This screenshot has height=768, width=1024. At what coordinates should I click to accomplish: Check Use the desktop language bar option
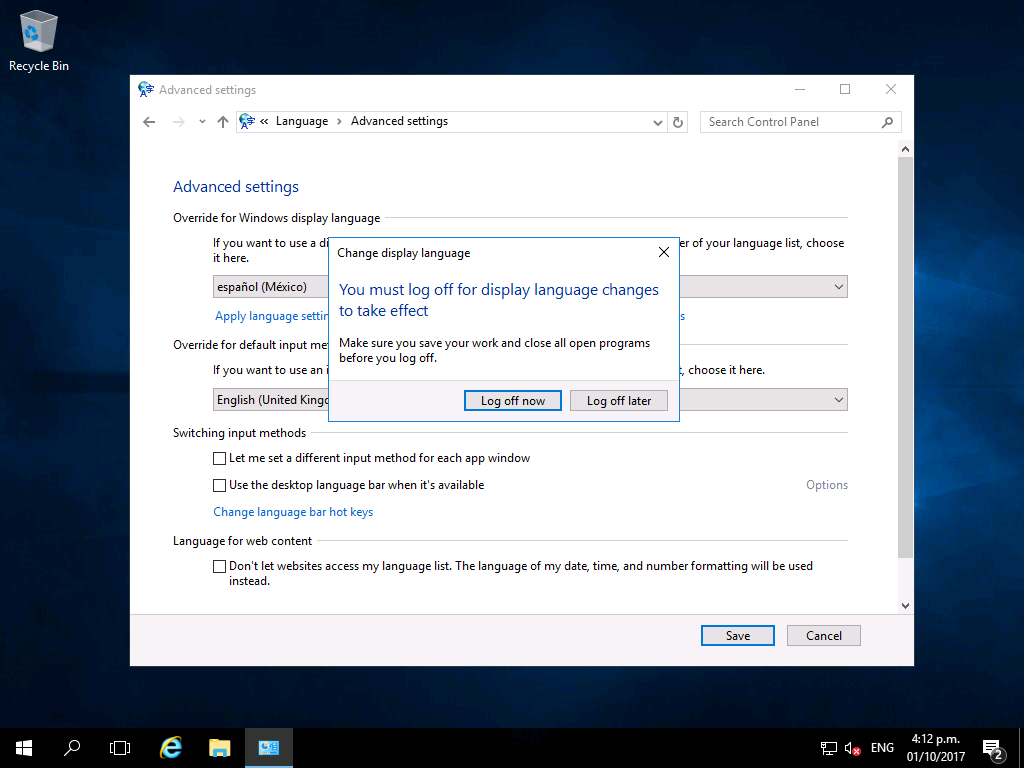[x=219, y=485]
